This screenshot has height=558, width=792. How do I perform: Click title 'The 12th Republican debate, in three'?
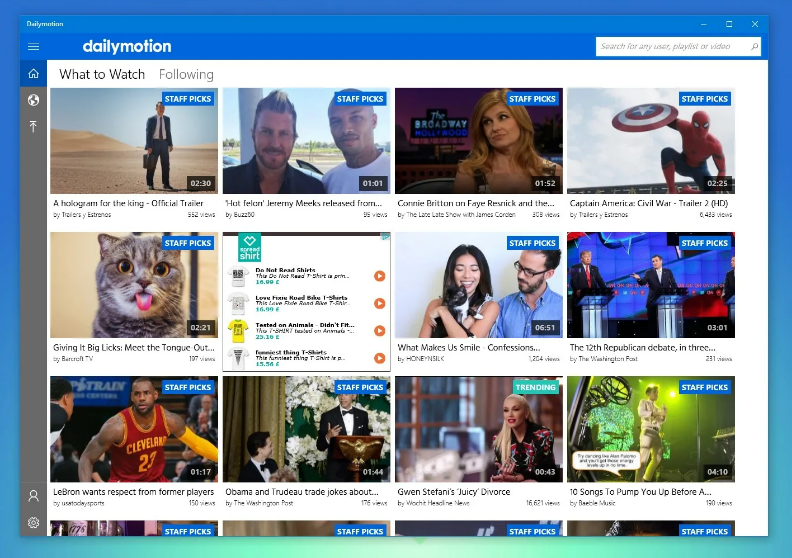642,347
